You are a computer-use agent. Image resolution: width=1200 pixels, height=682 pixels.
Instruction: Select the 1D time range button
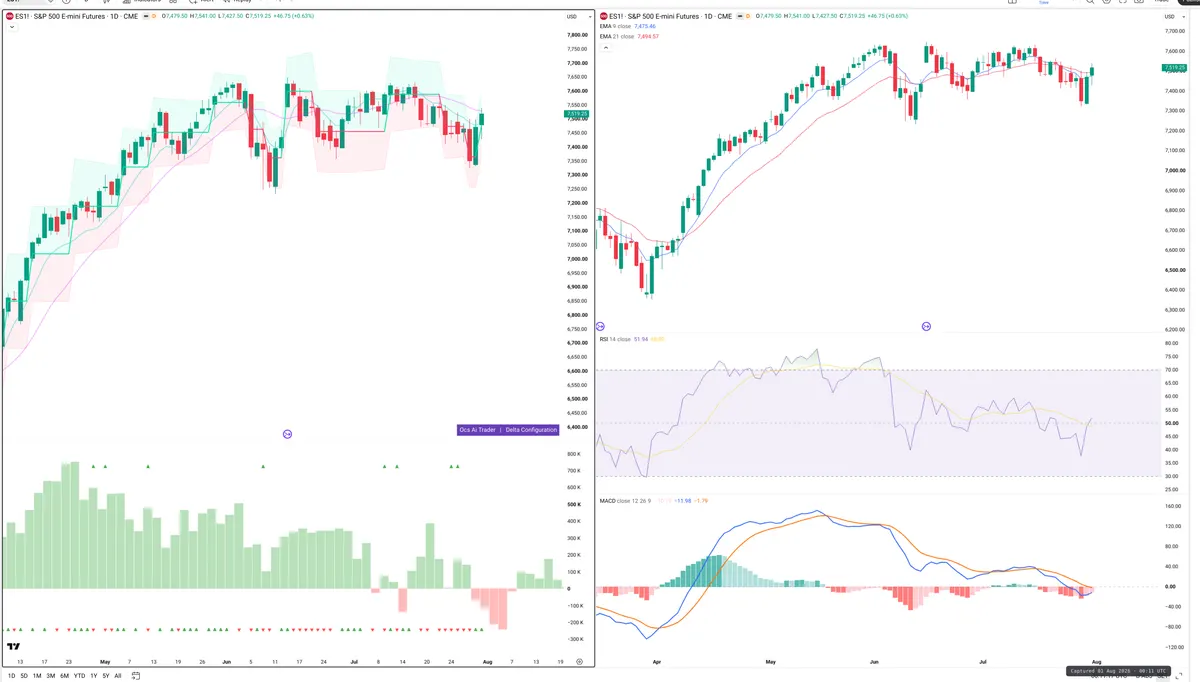pos(12,676)
